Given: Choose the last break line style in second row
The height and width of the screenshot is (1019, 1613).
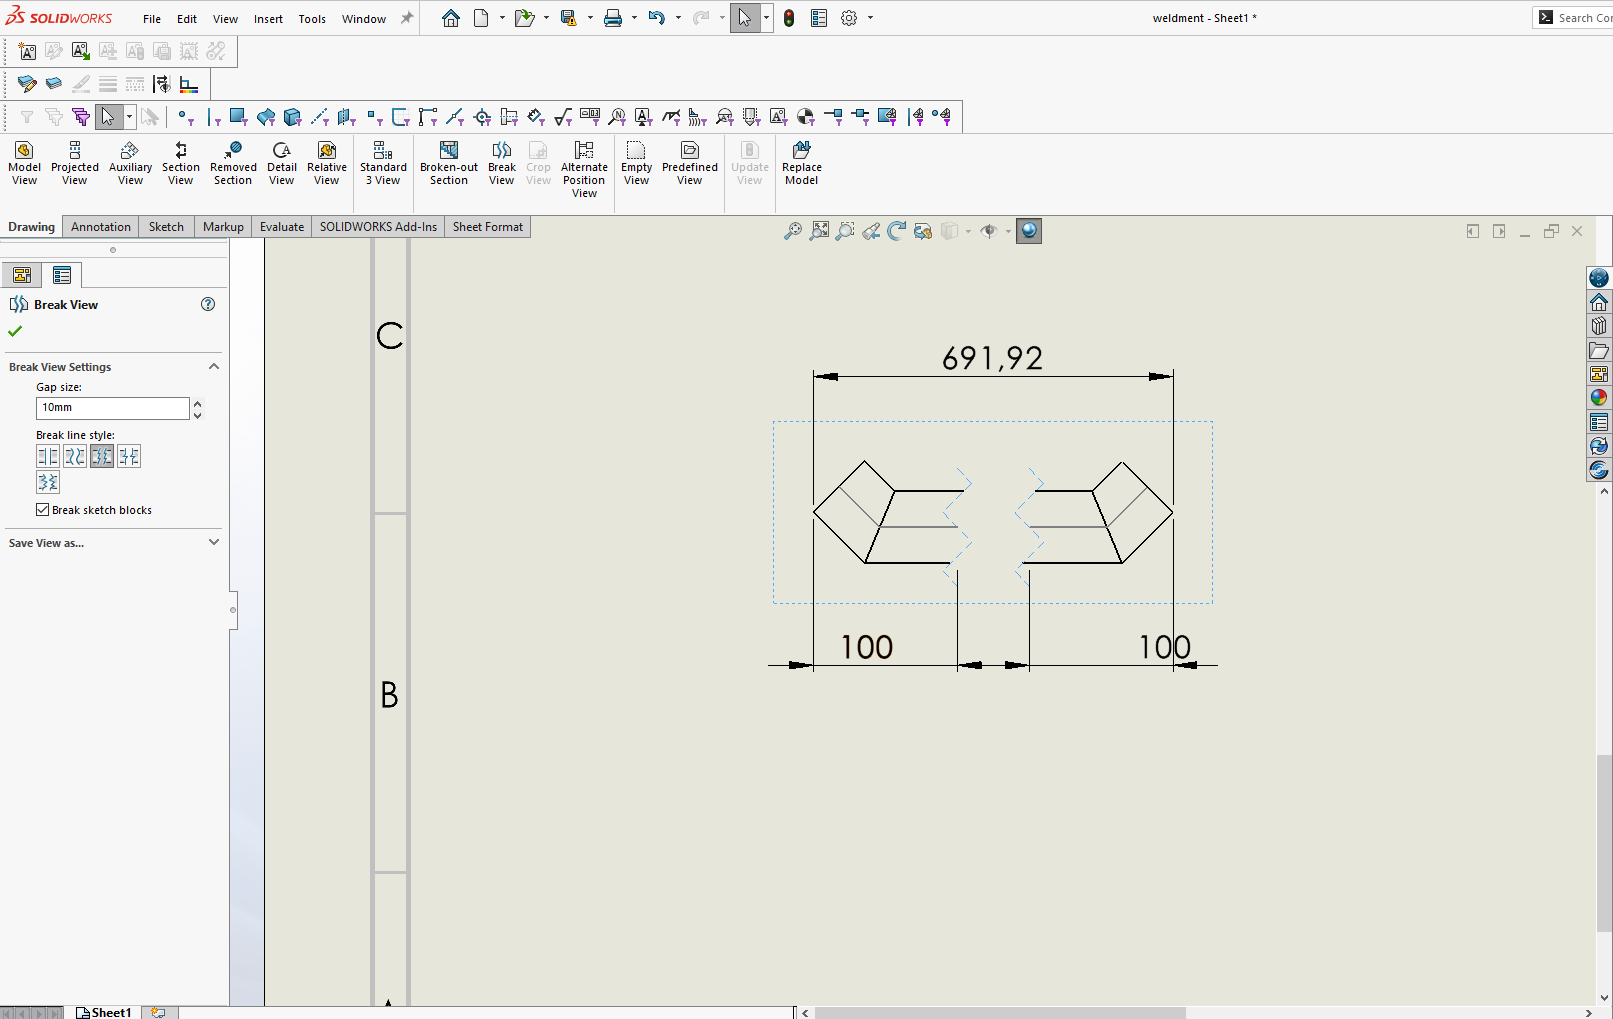Looking at the screenshot, I should click(x=47, y=483).
